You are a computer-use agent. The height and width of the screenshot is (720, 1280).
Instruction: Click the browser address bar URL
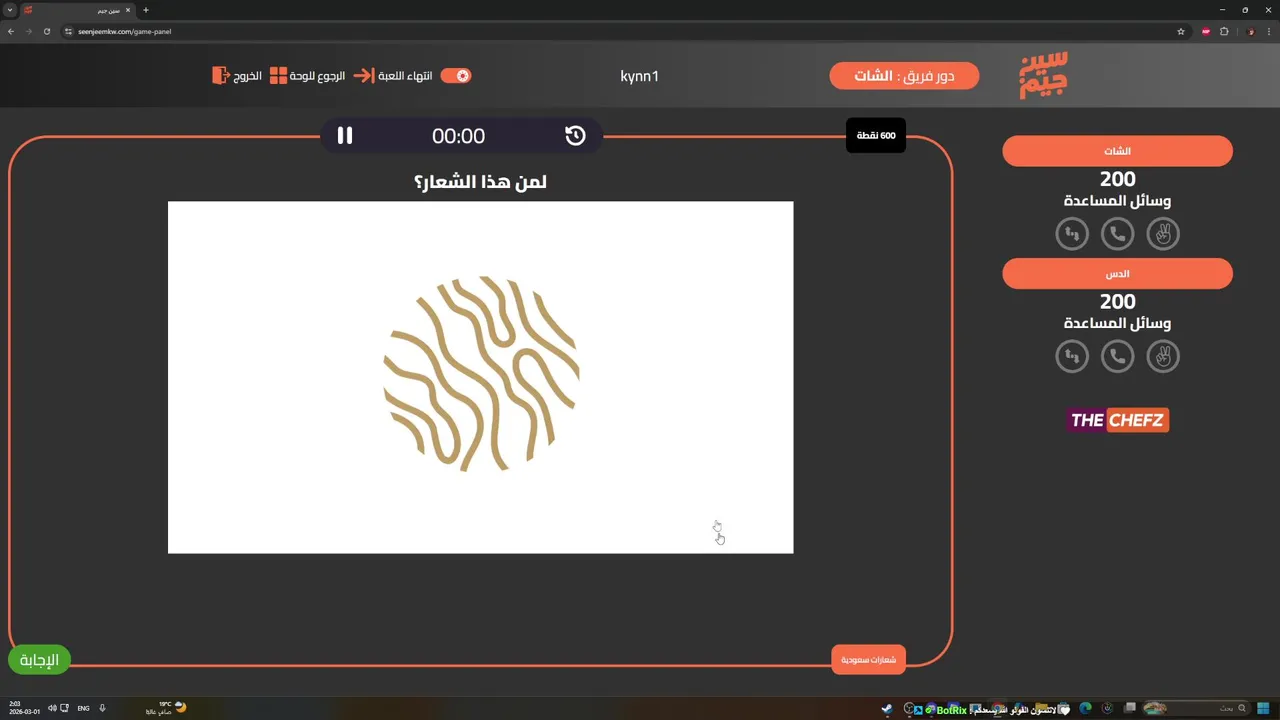125,31
